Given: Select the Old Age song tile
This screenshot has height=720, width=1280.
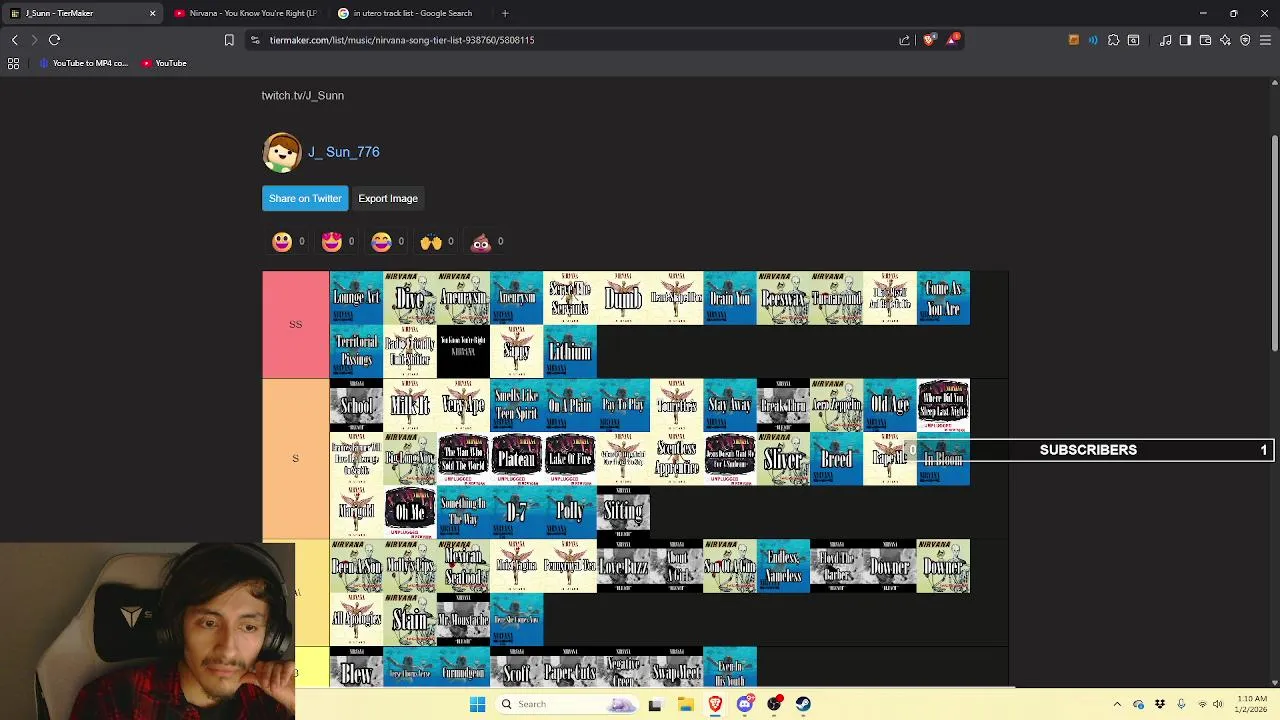Looking at the screenshot, I should pyautogui.click(x=890, y=405).
